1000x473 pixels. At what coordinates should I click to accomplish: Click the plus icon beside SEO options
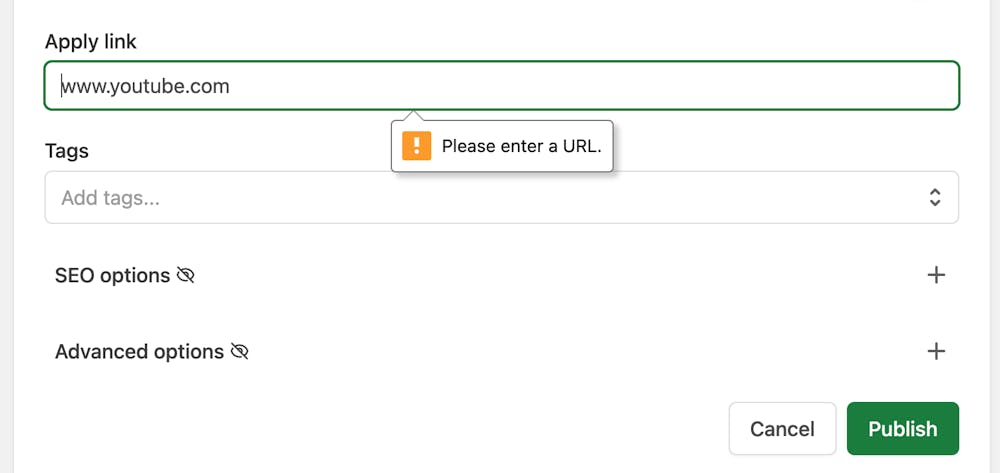(x=936, y=275)
